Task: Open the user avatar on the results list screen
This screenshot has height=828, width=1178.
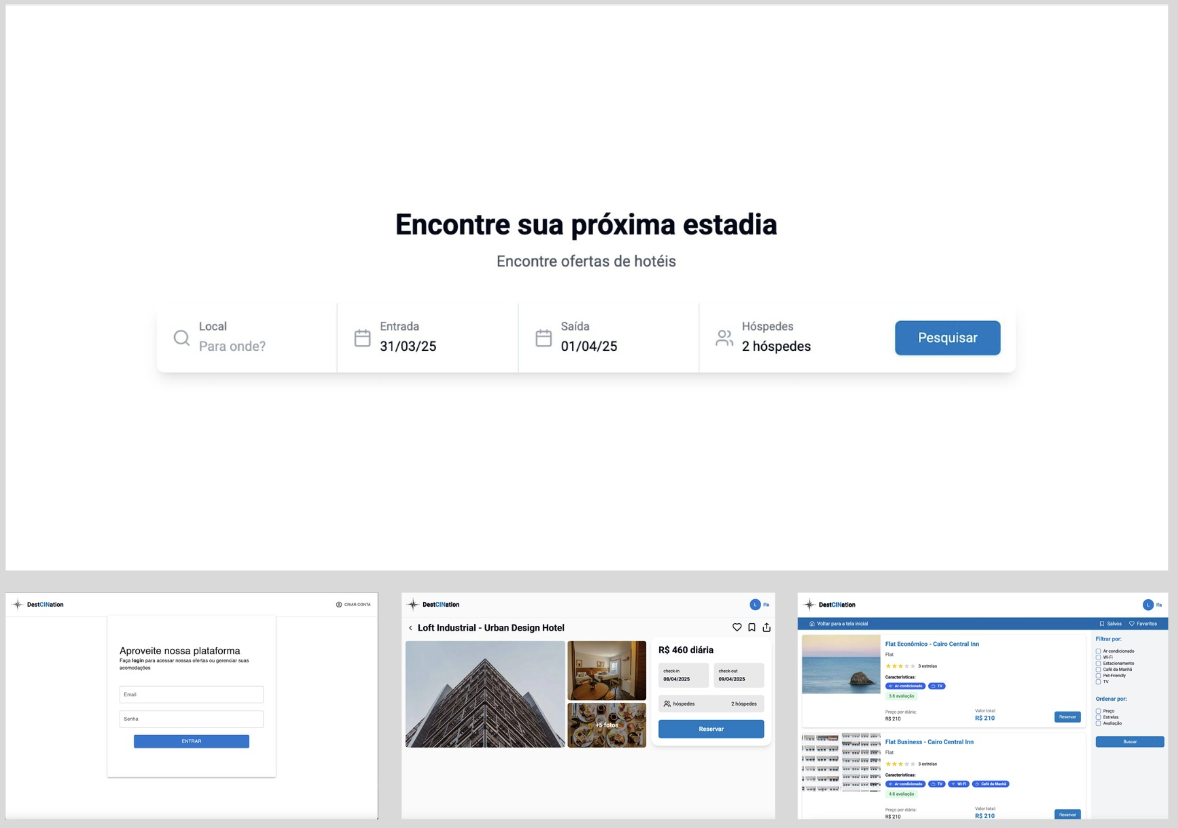Action: coord(1148,604)
